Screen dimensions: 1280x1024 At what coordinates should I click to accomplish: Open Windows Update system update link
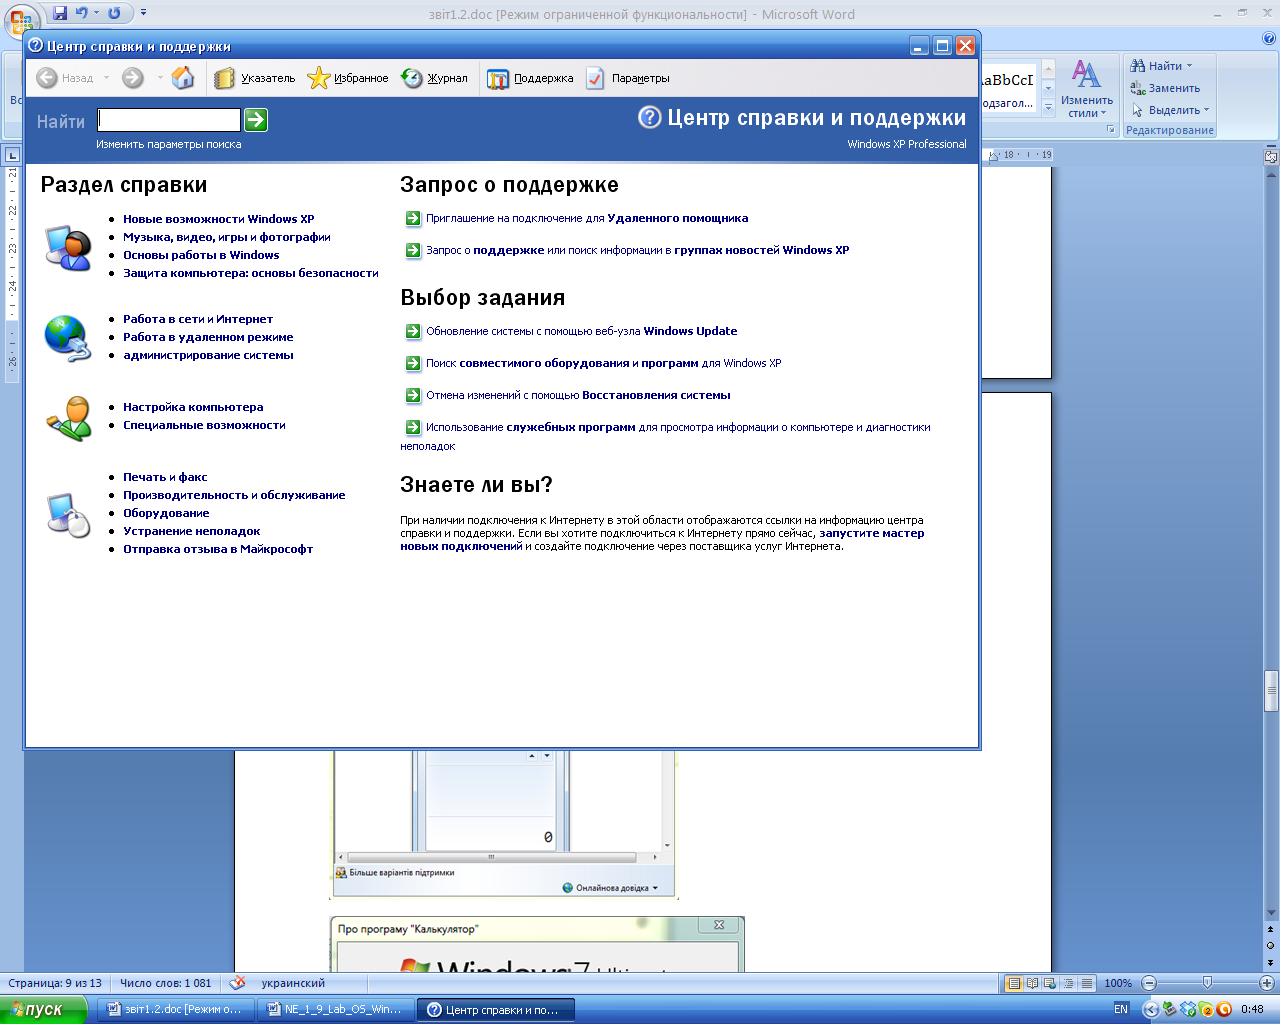690,331
